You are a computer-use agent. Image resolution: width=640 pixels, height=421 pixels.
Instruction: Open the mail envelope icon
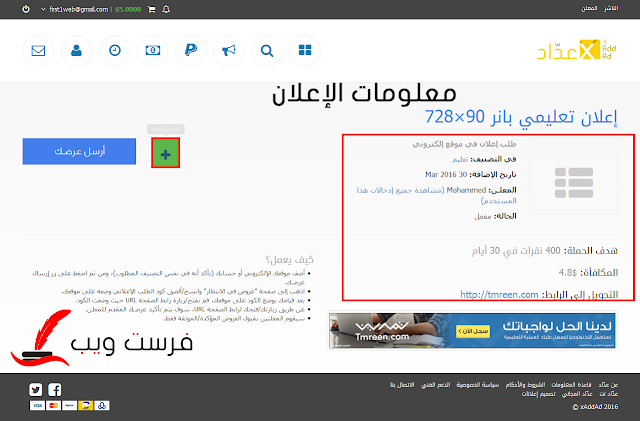[x=38, y=51]
